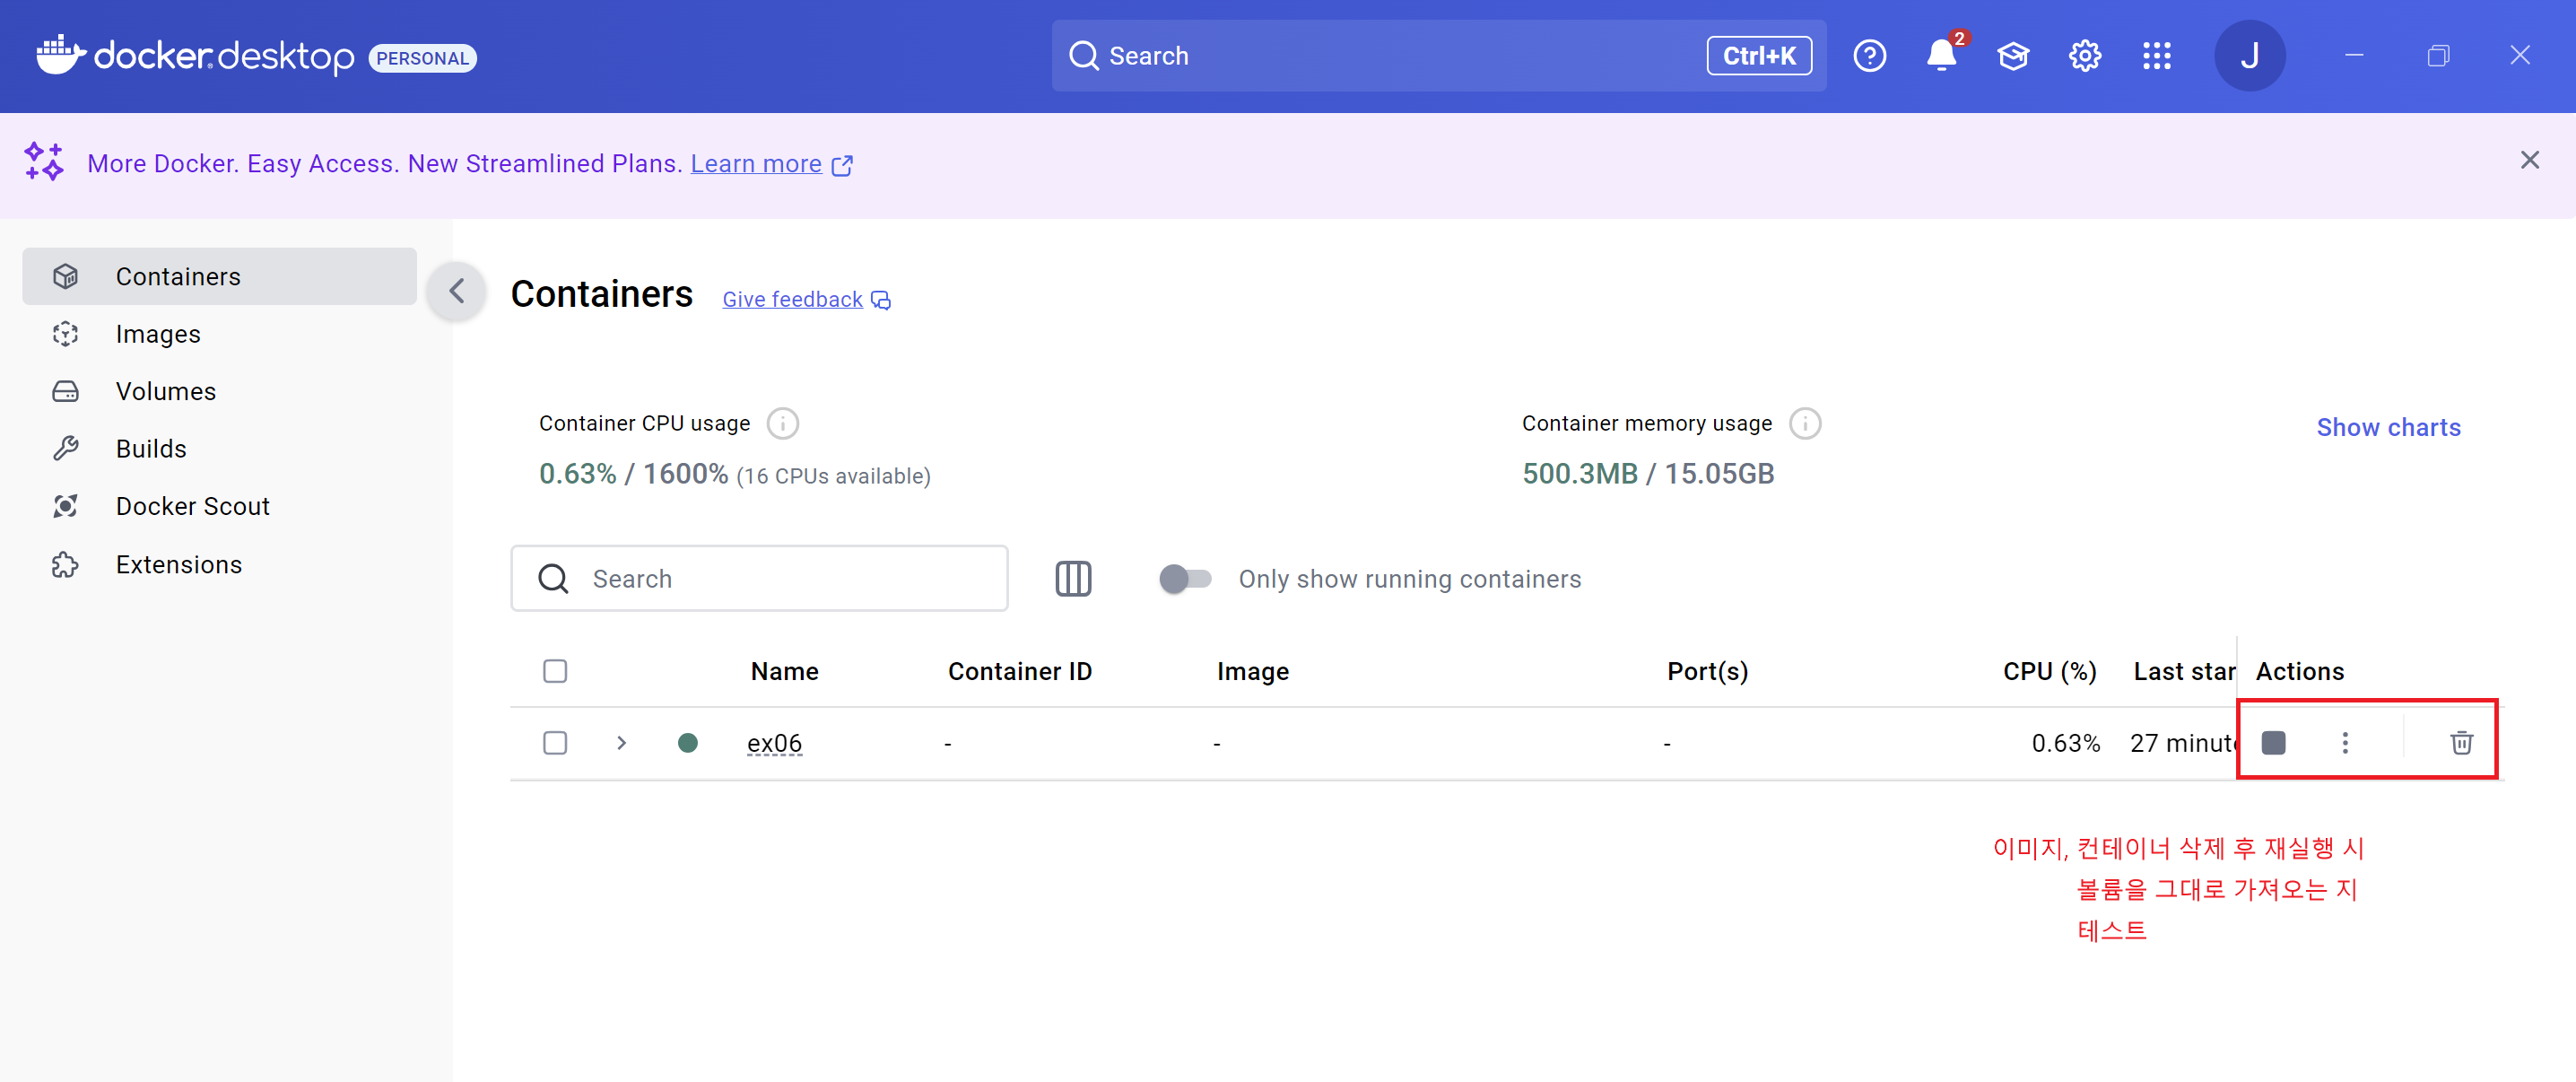Go to Images in sidebar
This screenshot has height=1082, width=2576.
[x=158, y=334]
